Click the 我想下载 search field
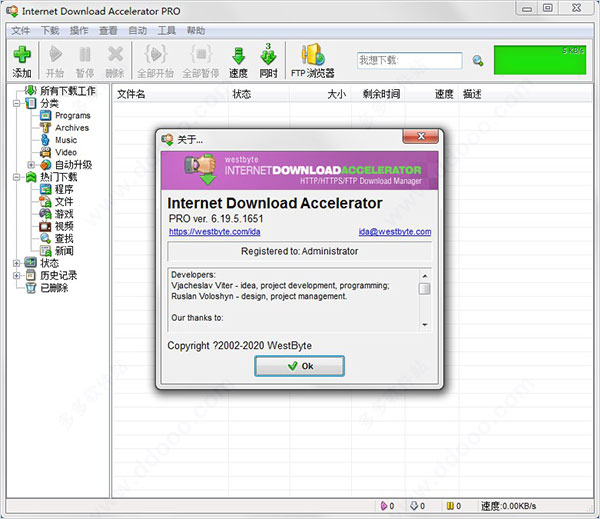Image resolution: width=600 pixels, height=519 pixels. pos(409,60)
